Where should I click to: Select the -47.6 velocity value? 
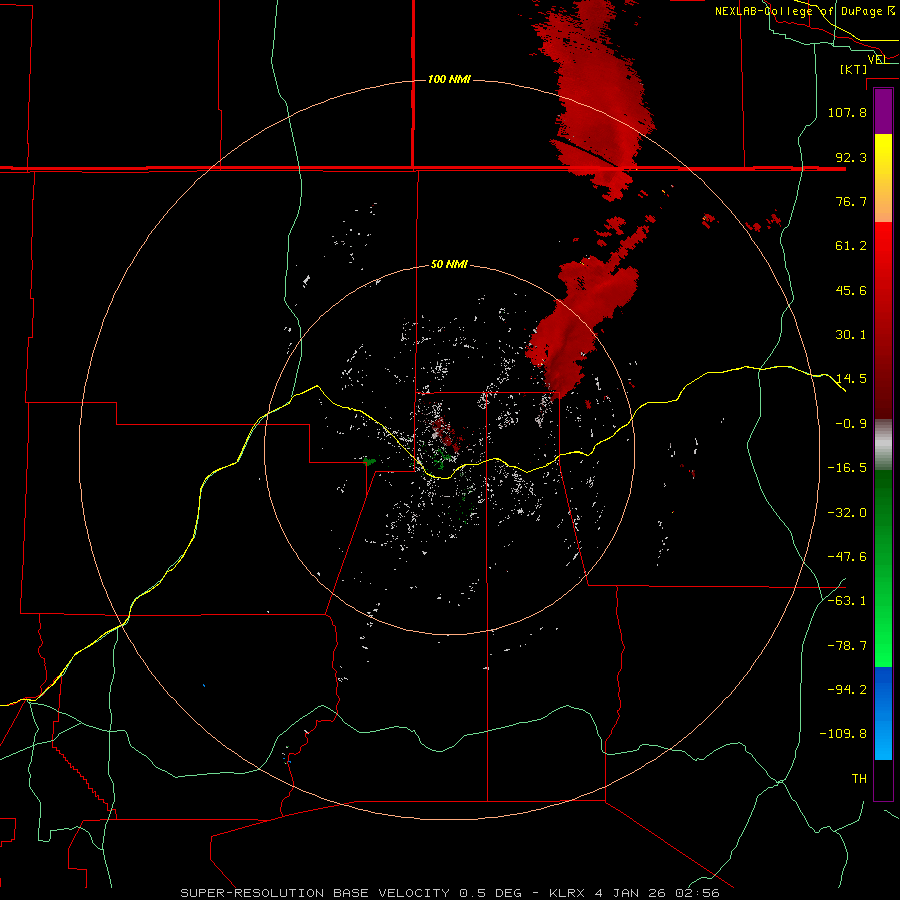(847, 557)
